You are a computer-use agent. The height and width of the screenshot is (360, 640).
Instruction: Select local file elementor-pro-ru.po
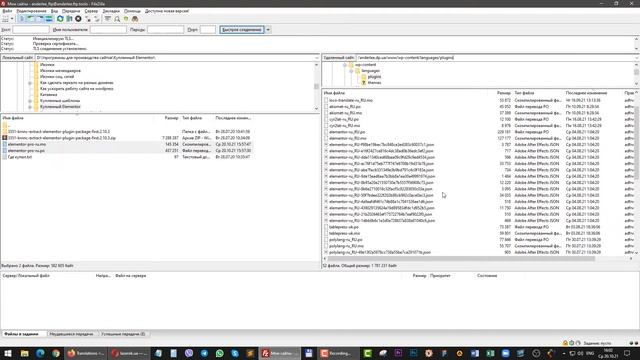pyautogui.click(x=26, y=151)
